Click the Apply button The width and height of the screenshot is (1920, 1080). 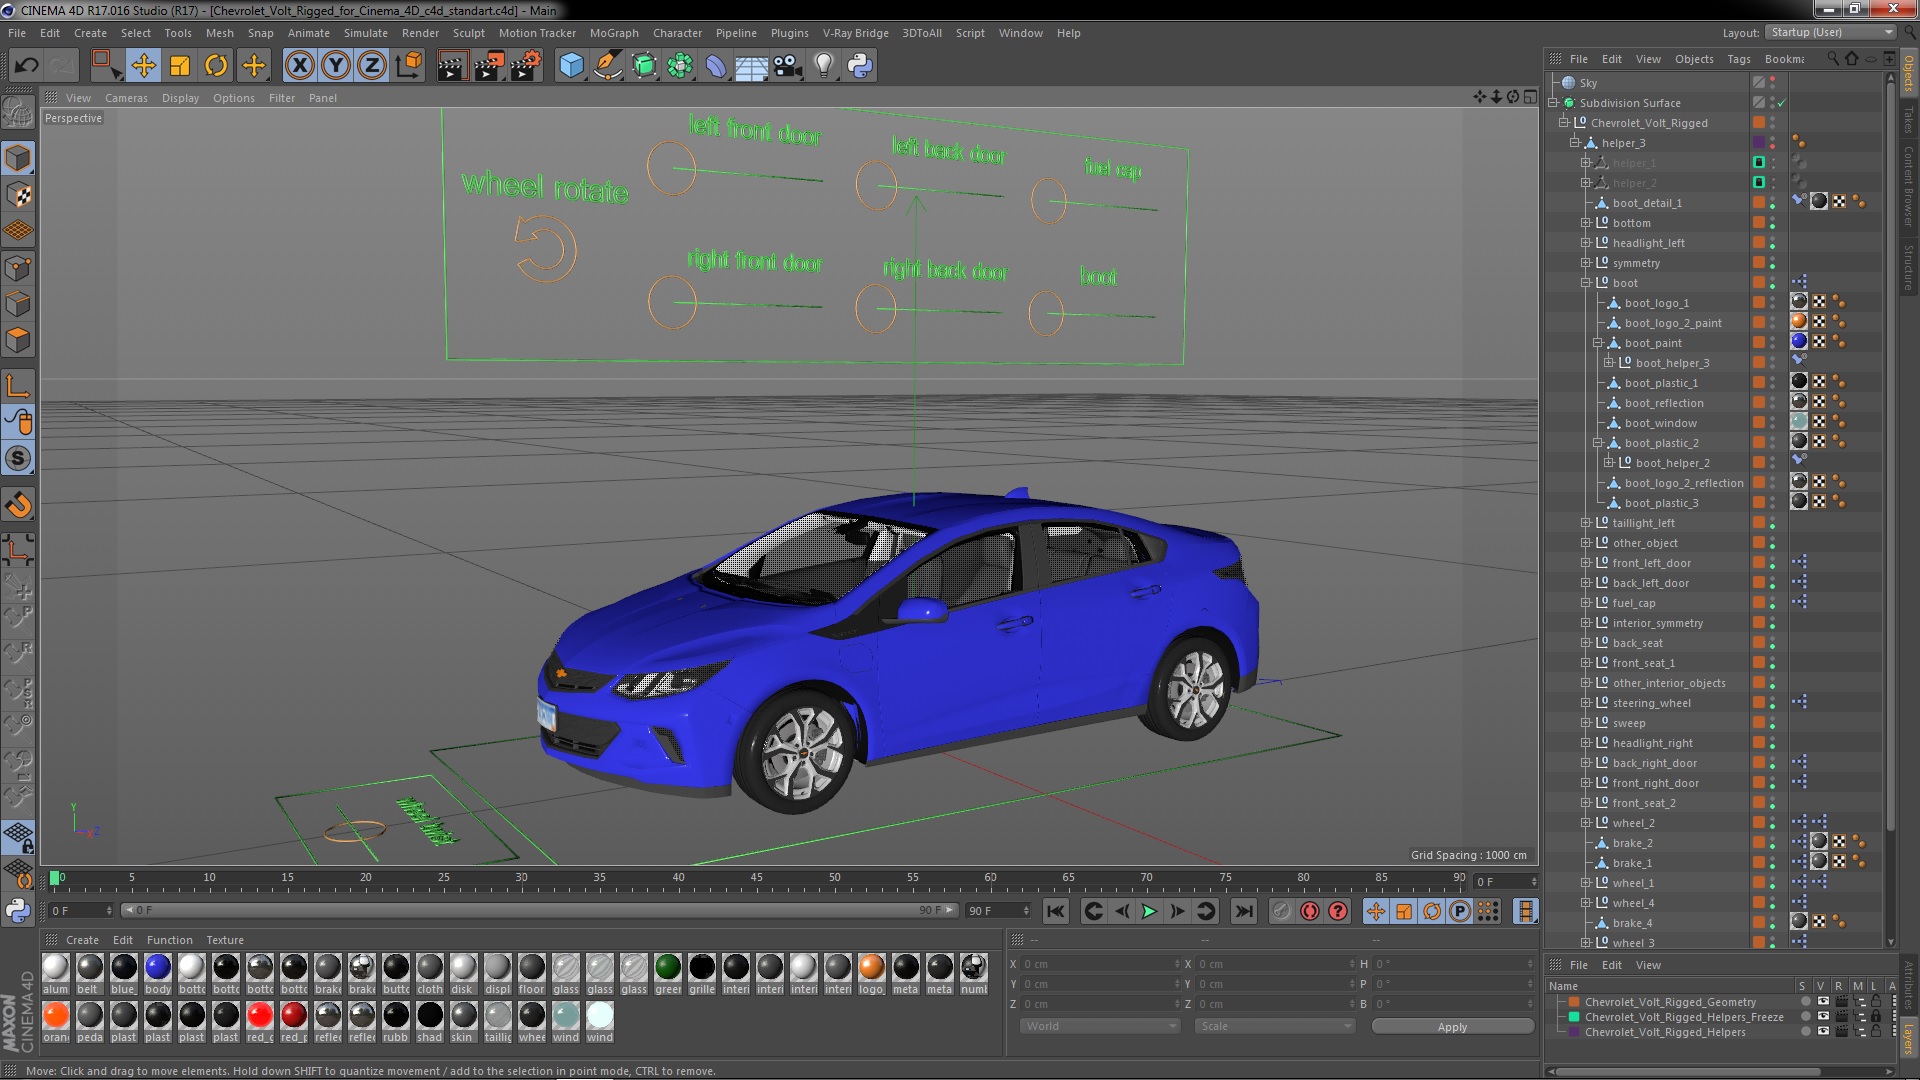(x=1452, y=1027)
